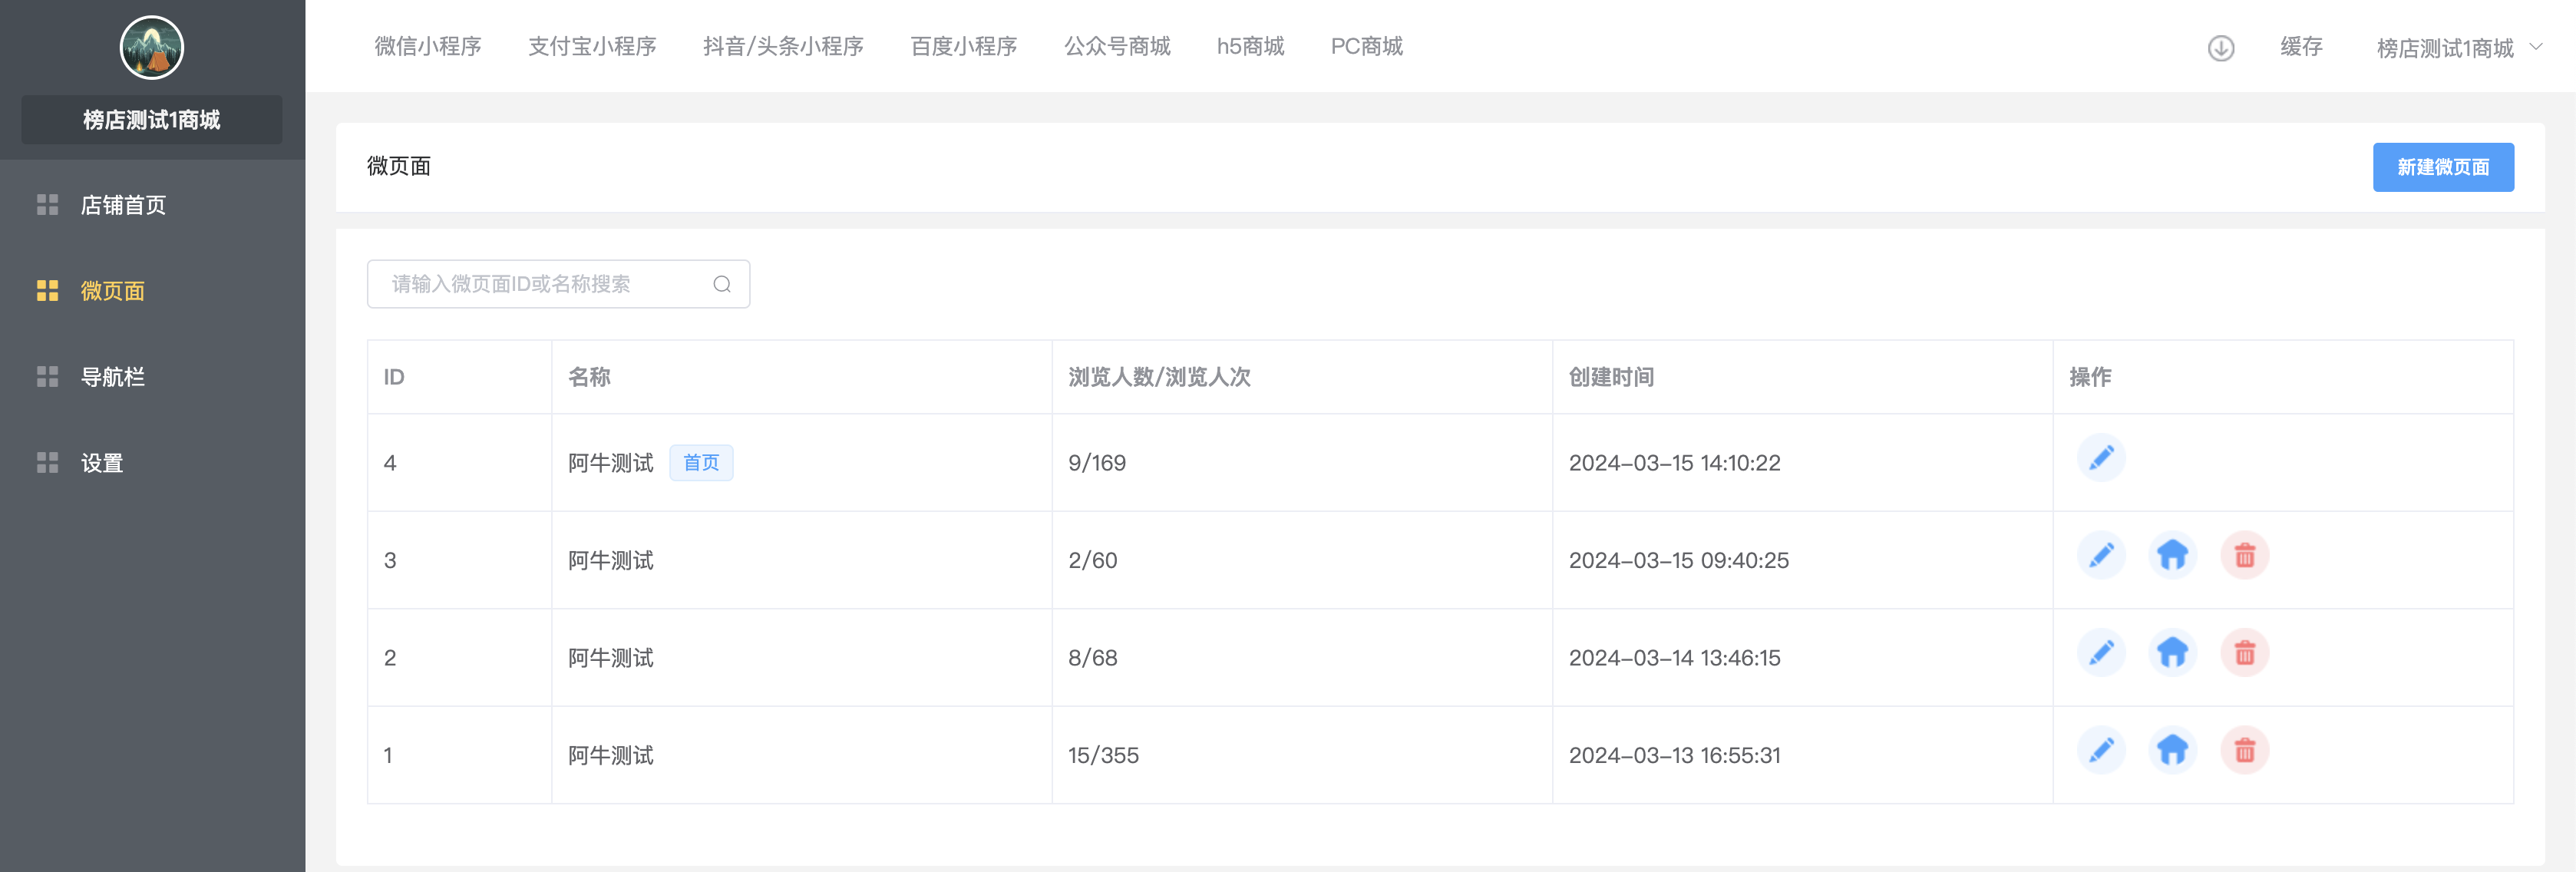Set page ID 3 as homepage via house icon
The image size is (2576, 872).
tap(2172, 555)
